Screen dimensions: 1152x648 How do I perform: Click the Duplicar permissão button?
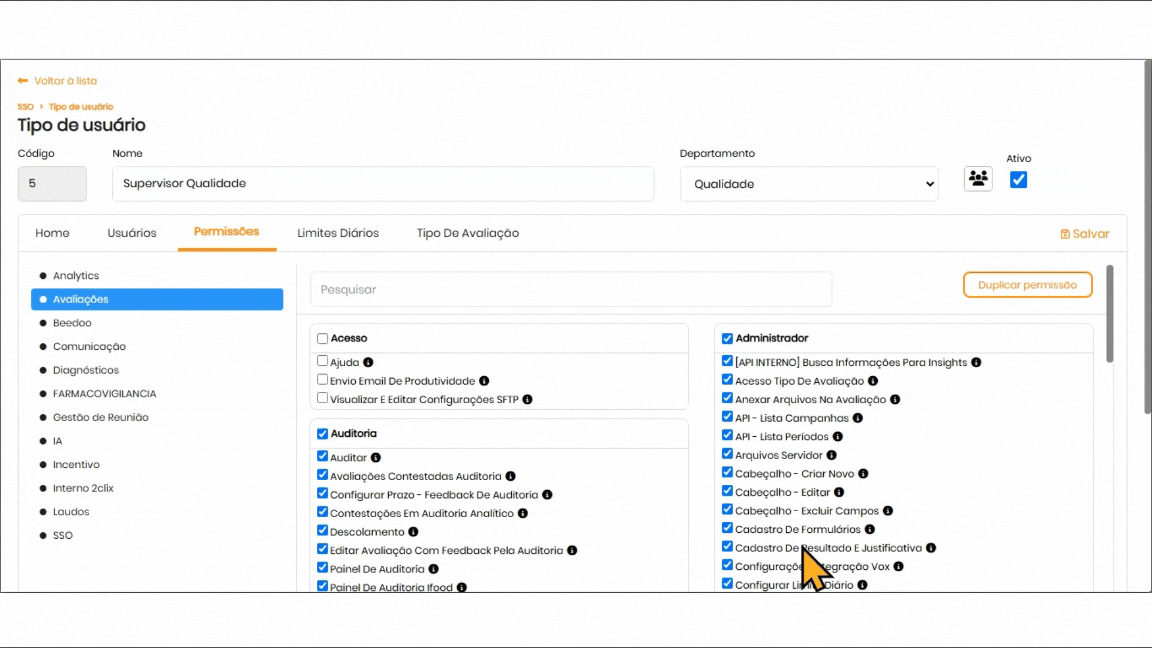[1027, 285]
